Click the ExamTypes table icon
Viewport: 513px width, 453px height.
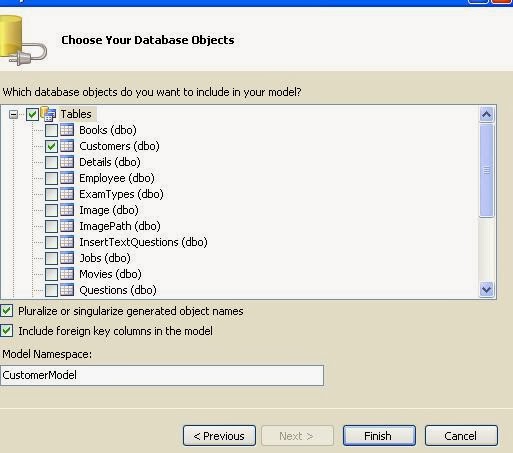coord(67,194)
